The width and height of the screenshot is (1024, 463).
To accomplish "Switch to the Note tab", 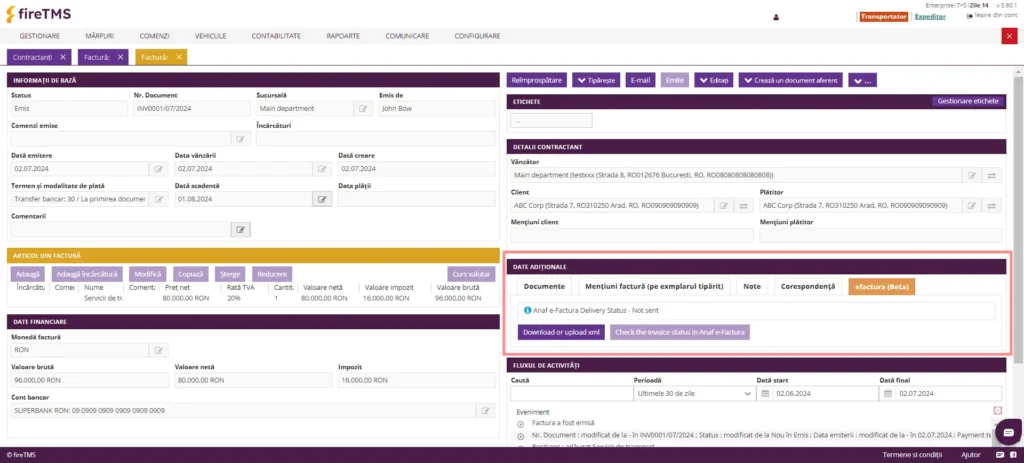I will click(x=752, y=287).
